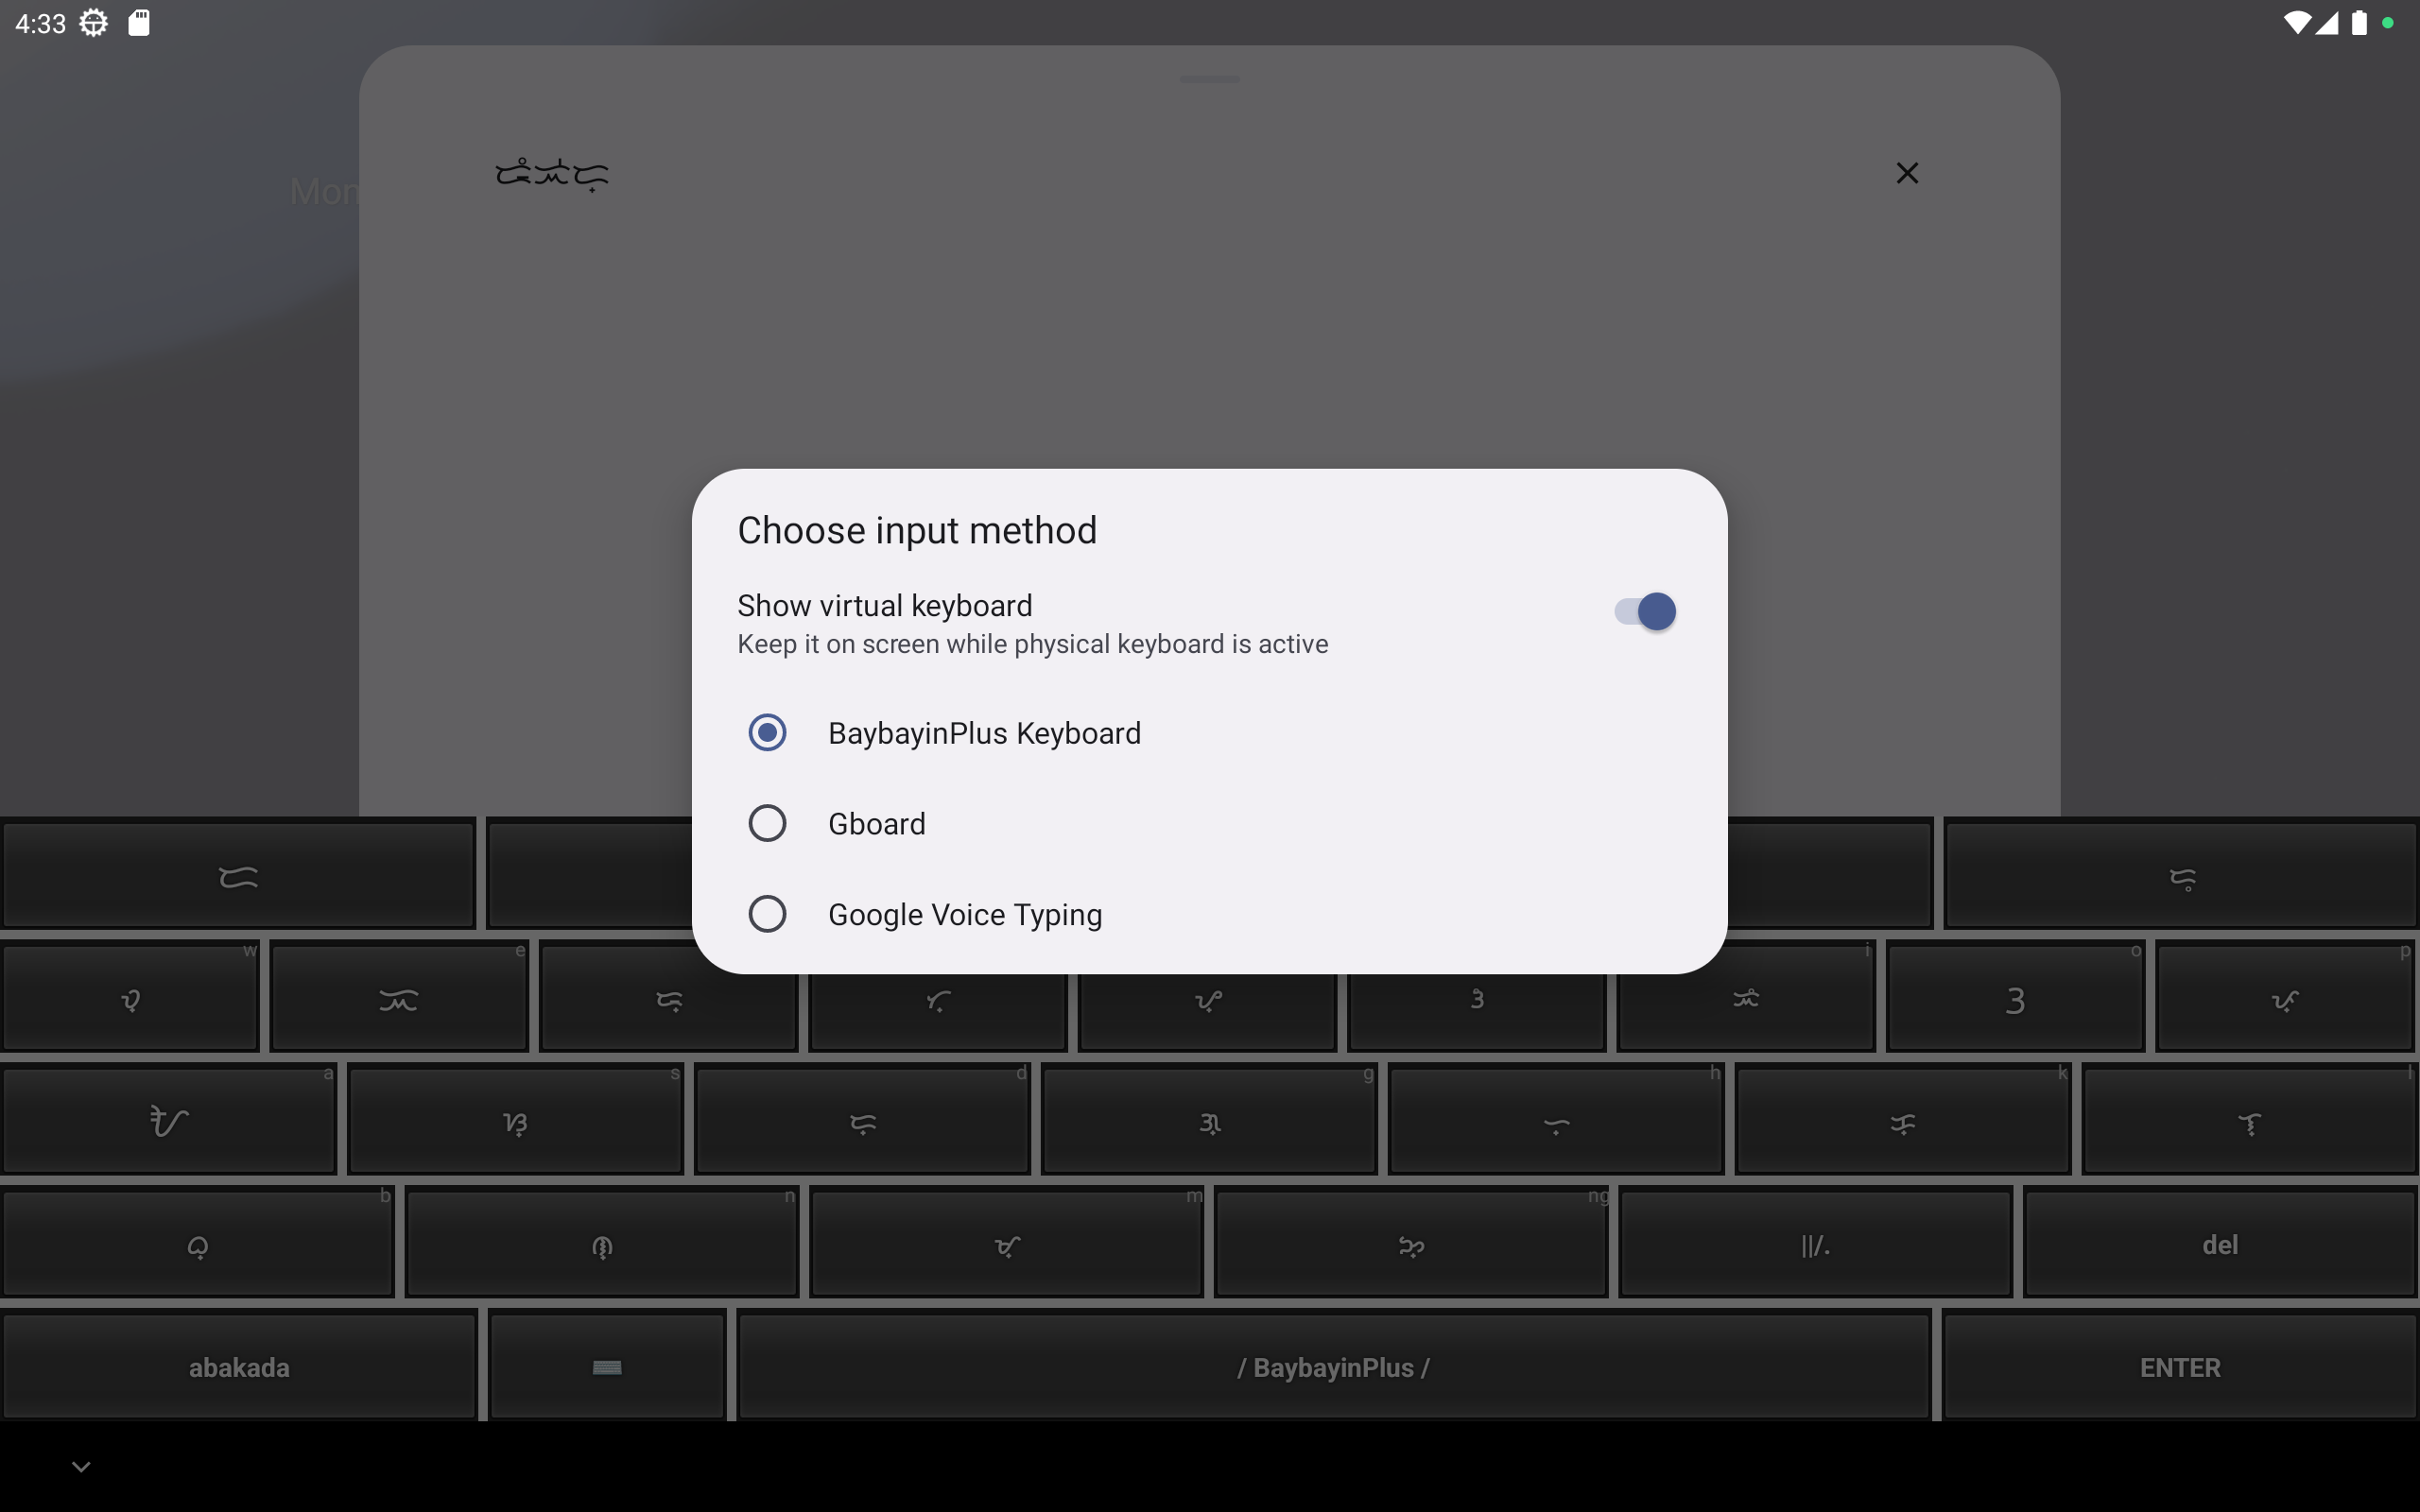
Task: Tap the Baybayin key hinted 'e'
Action: pyautogui.click(x=399, y=996)
